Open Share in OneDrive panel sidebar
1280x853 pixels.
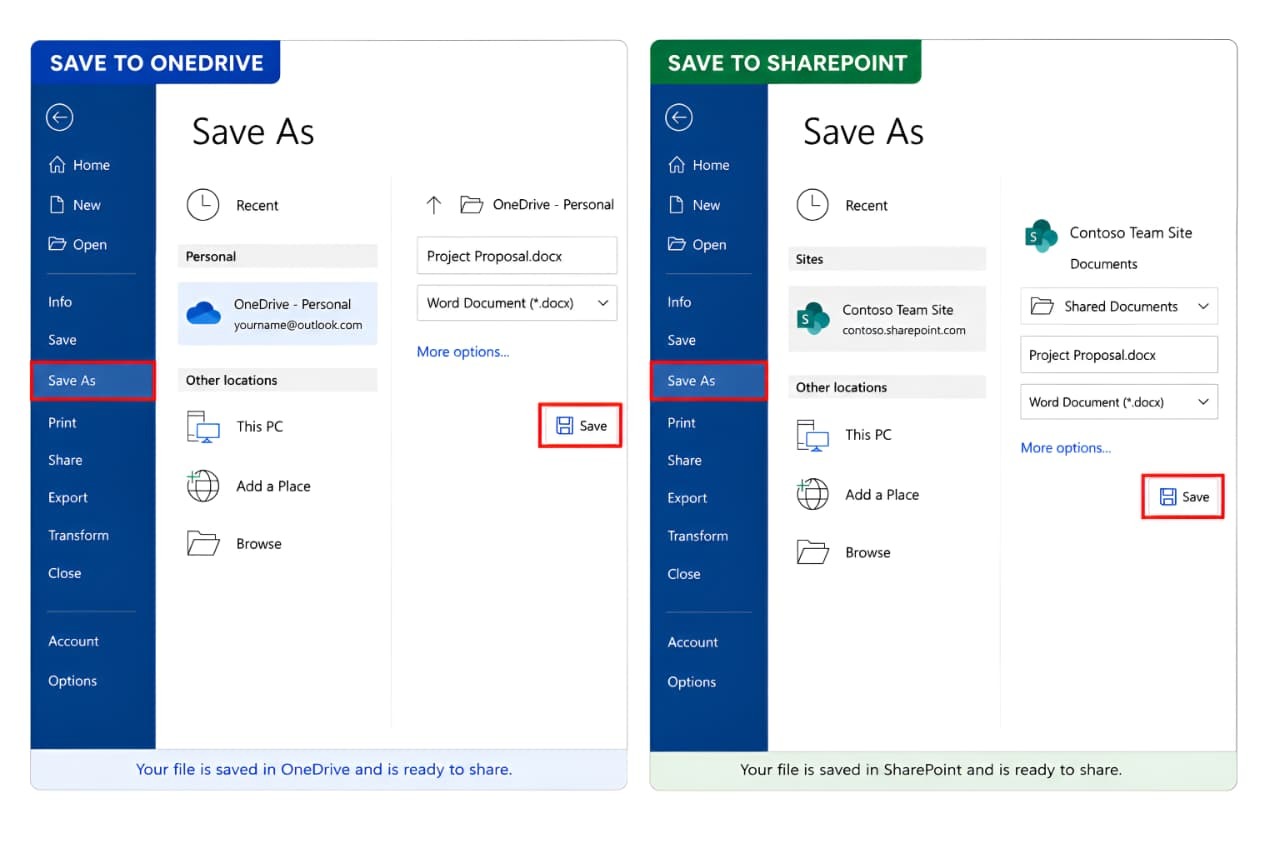65,460
